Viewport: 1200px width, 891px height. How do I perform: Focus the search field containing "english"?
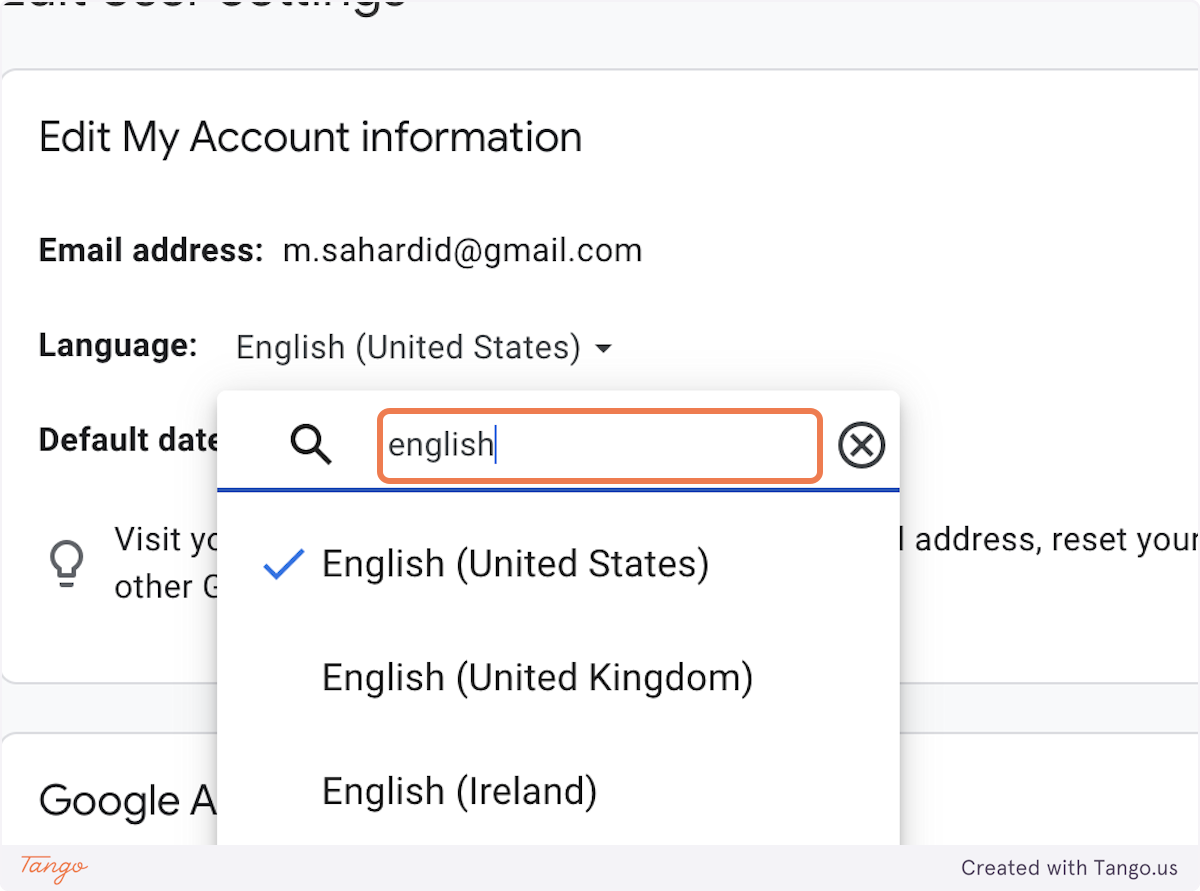[600, 445]
